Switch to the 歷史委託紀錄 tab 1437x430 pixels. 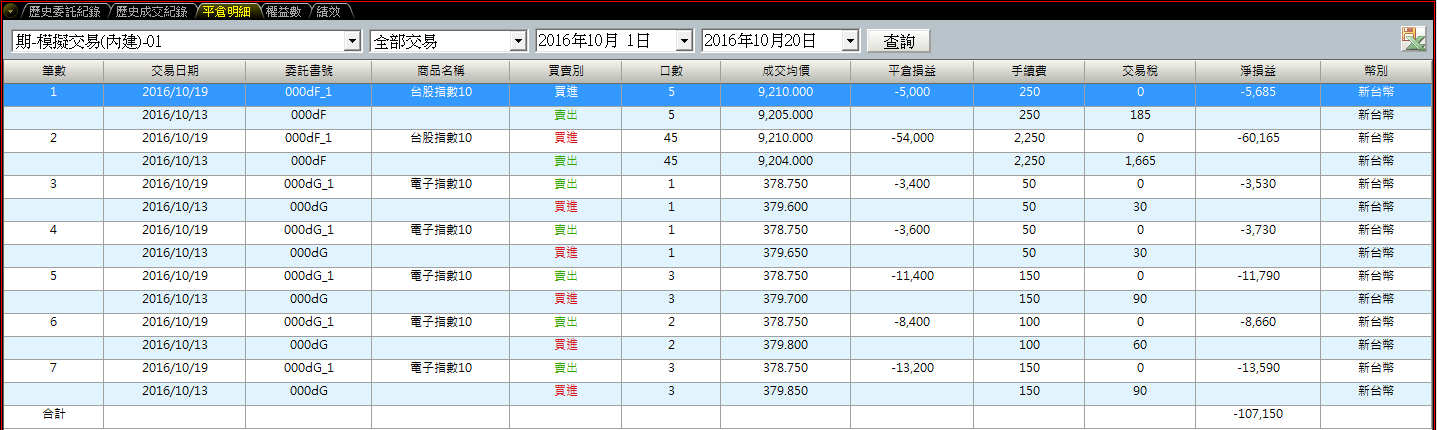[64, 12]
